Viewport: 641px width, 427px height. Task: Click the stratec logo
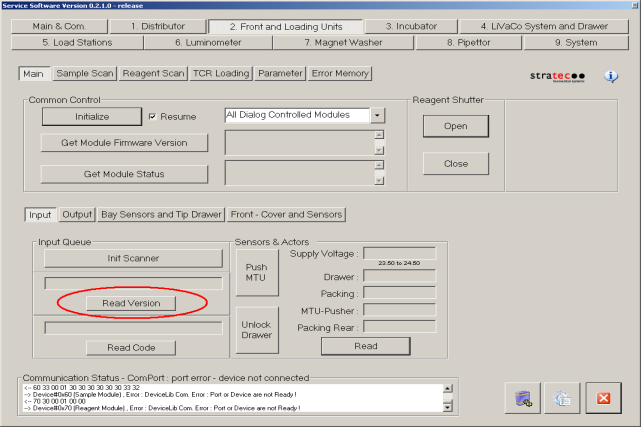pyautogui.click(x=559, y=76)
